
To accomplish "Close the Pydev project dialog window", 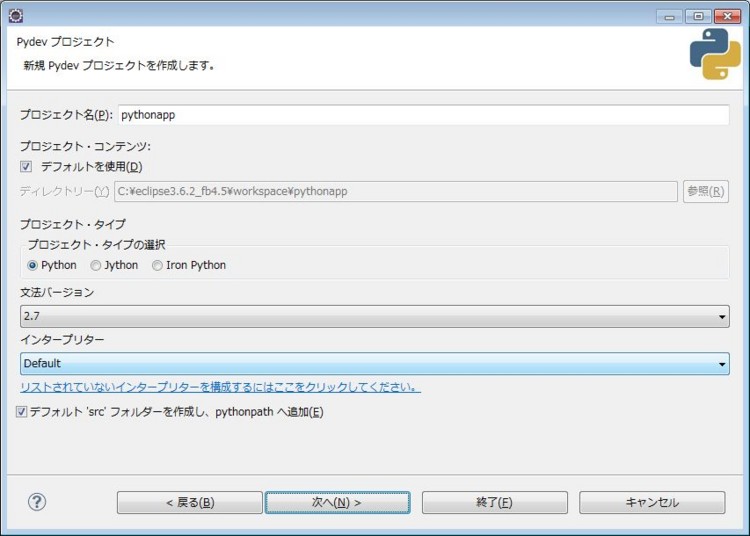I will (x=727, y=16).
